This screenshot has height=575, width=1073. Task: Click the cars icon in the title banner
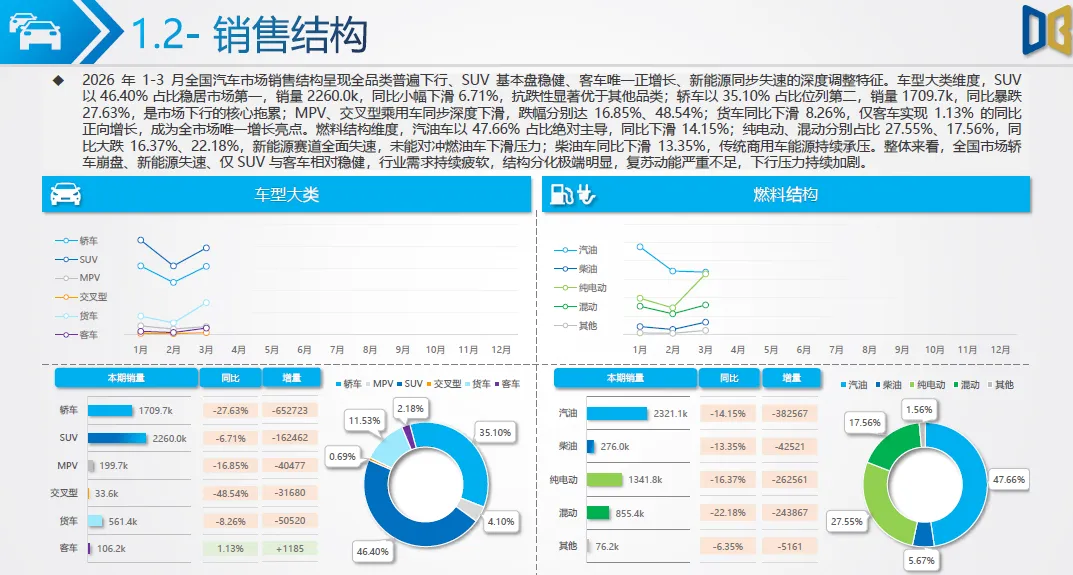click(x=34, y=31)
